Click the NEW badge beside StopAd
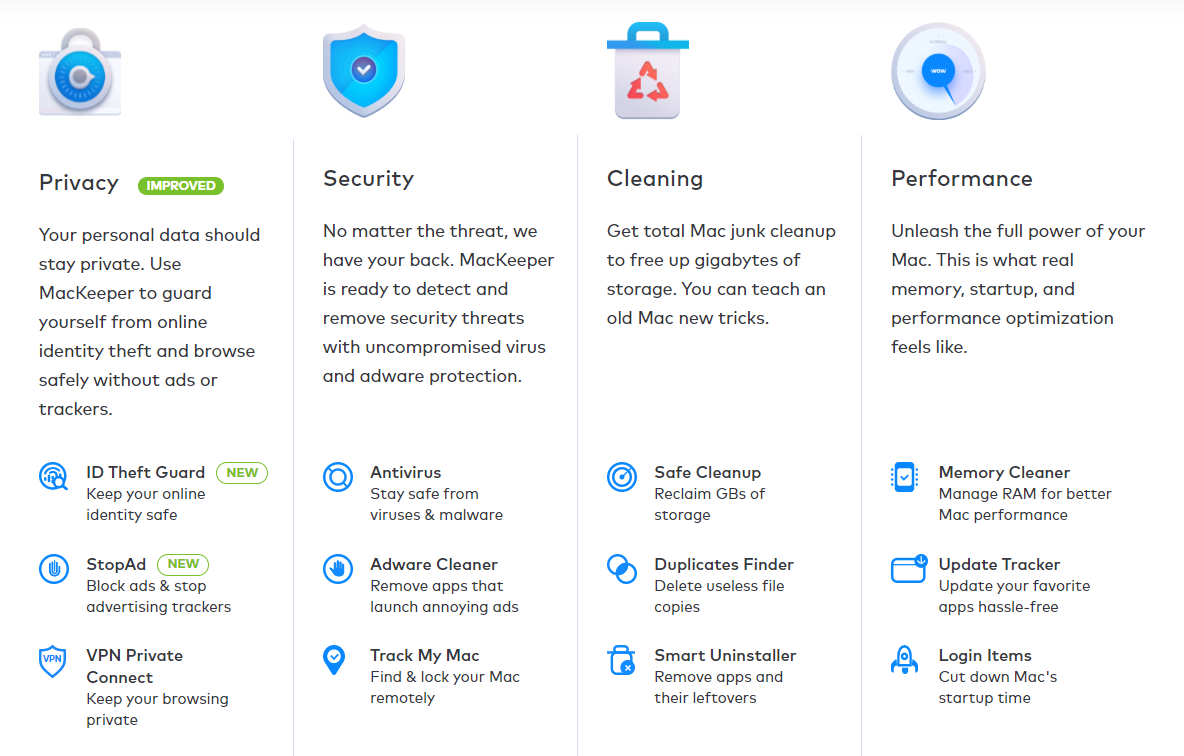The height and width of the screenshot is (756, 1184). pos(183,564)
